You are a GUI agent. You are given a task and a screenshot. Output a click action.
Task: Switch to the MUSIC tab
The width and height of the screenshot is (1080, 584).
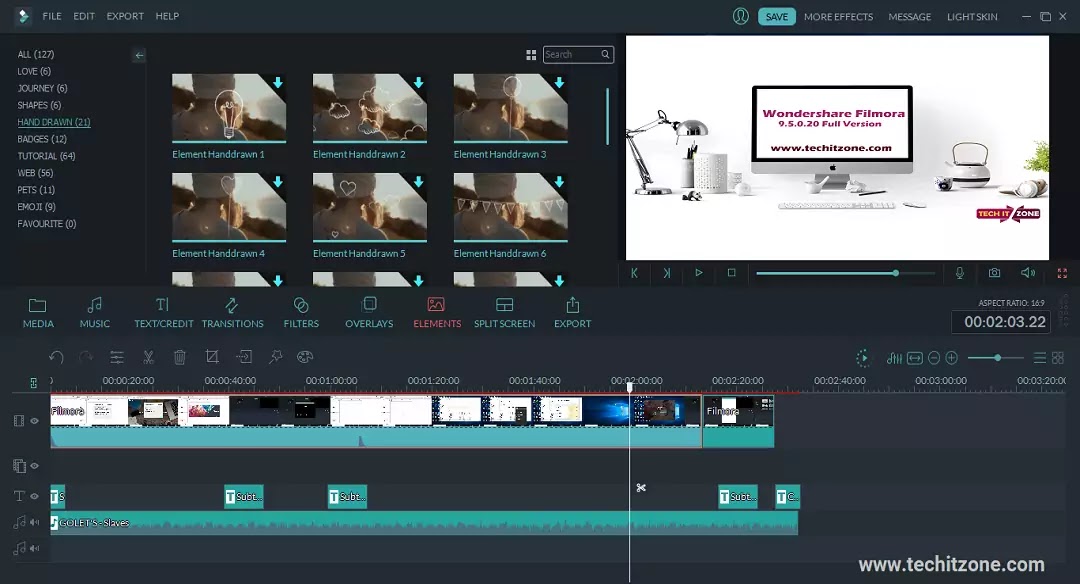coord(95,313)
